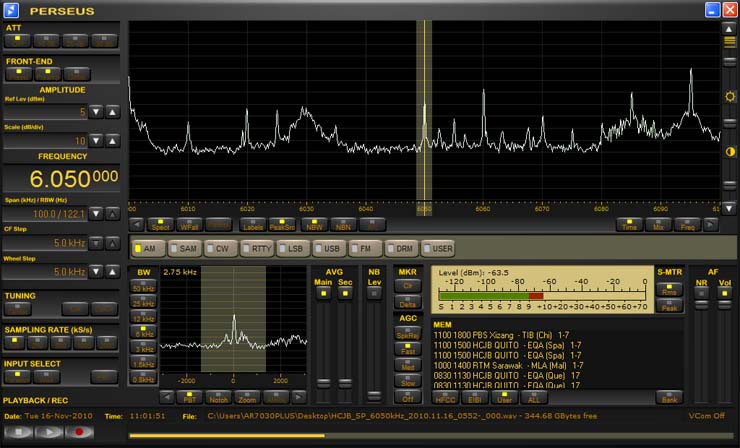Viewport: 740px width, 448px height.
Task: Set bandwidth to 0.8kHz
Action: tap(143, 377)
